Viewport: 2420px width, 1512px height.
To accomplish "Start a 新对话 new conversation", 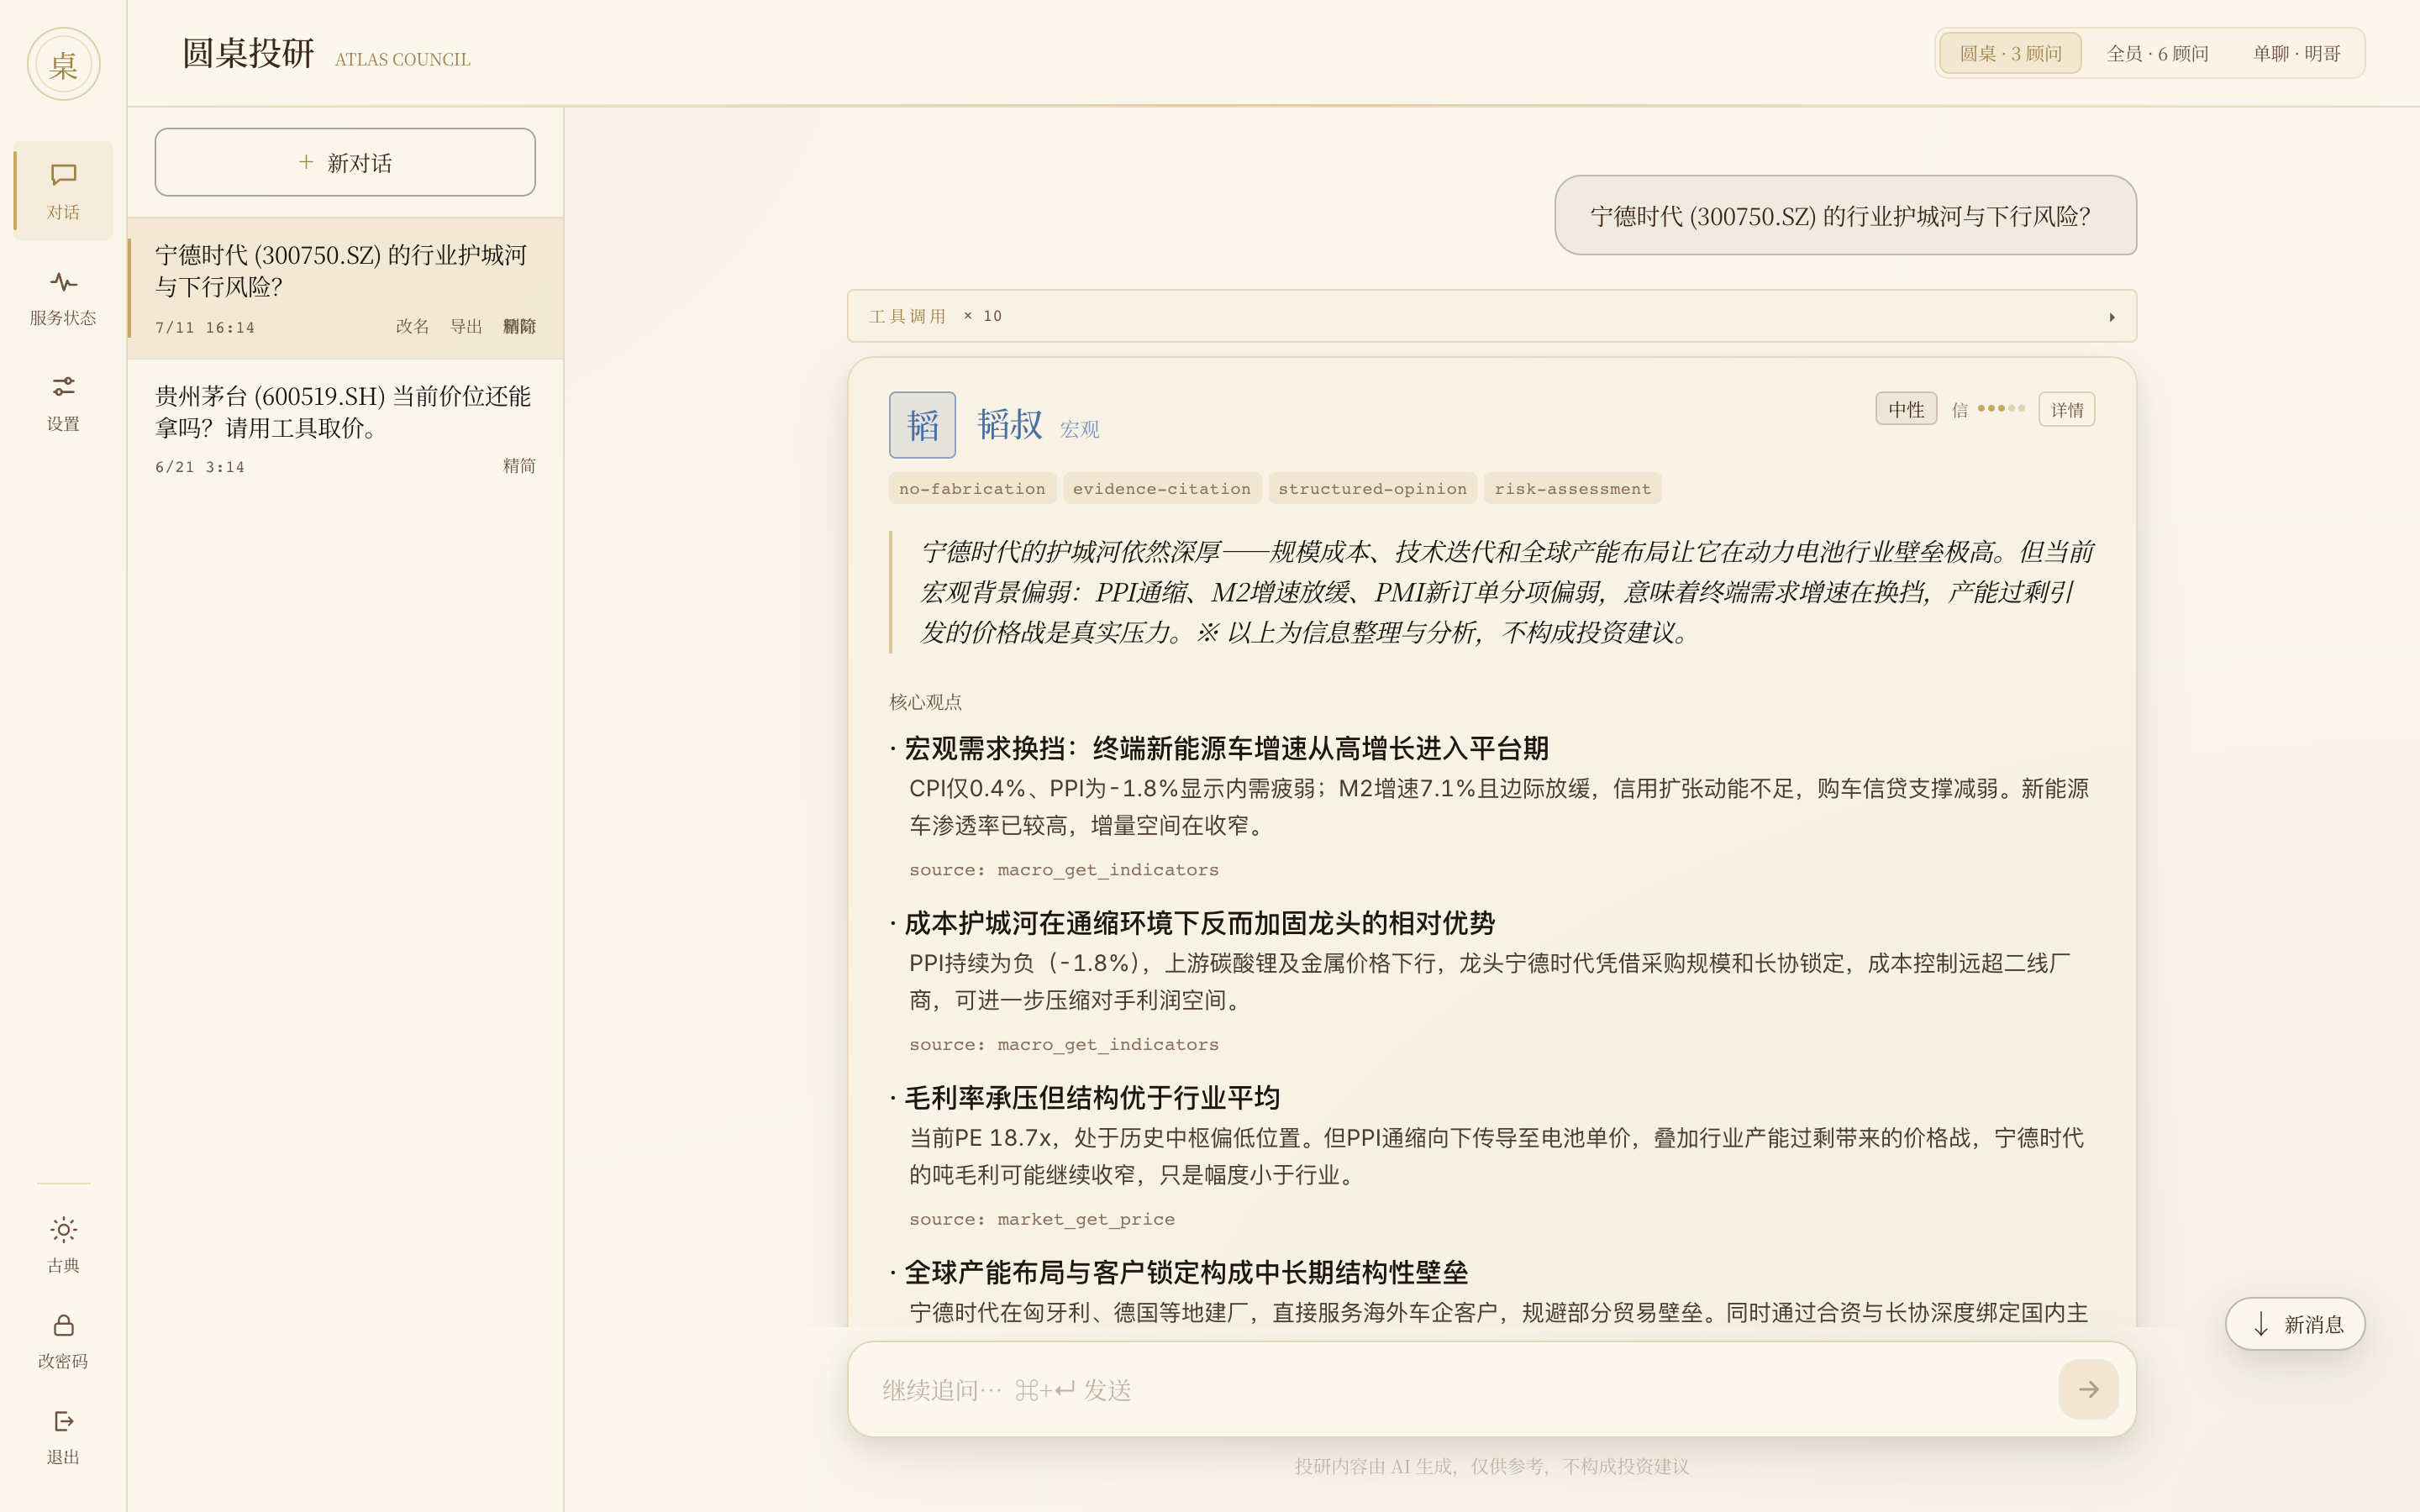I will coord(345,162).
